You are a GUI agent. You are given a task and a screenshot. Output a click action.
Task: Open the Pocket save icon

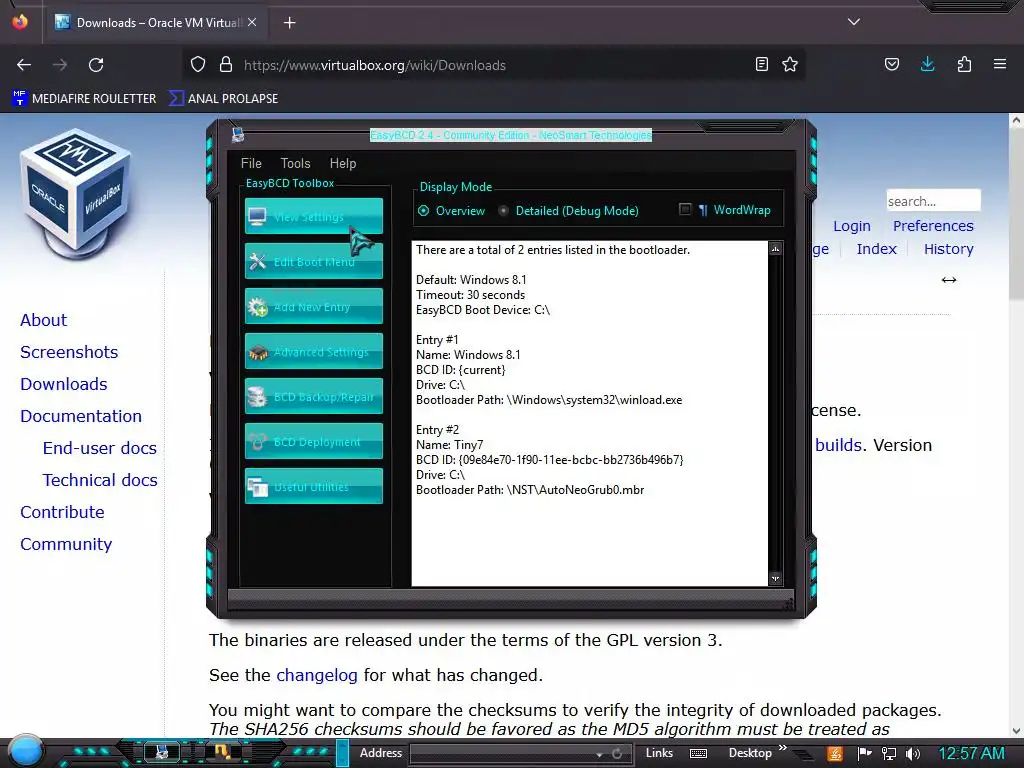click(x=891, y=64)
